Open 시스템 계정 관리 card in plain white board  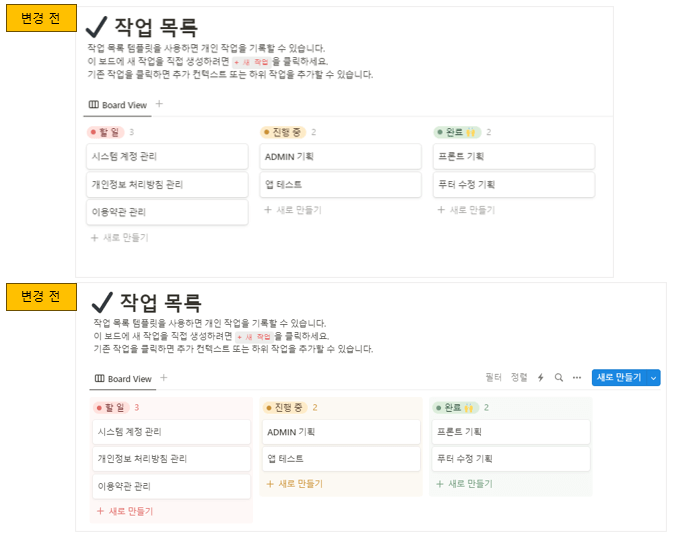tap(167, 157)
